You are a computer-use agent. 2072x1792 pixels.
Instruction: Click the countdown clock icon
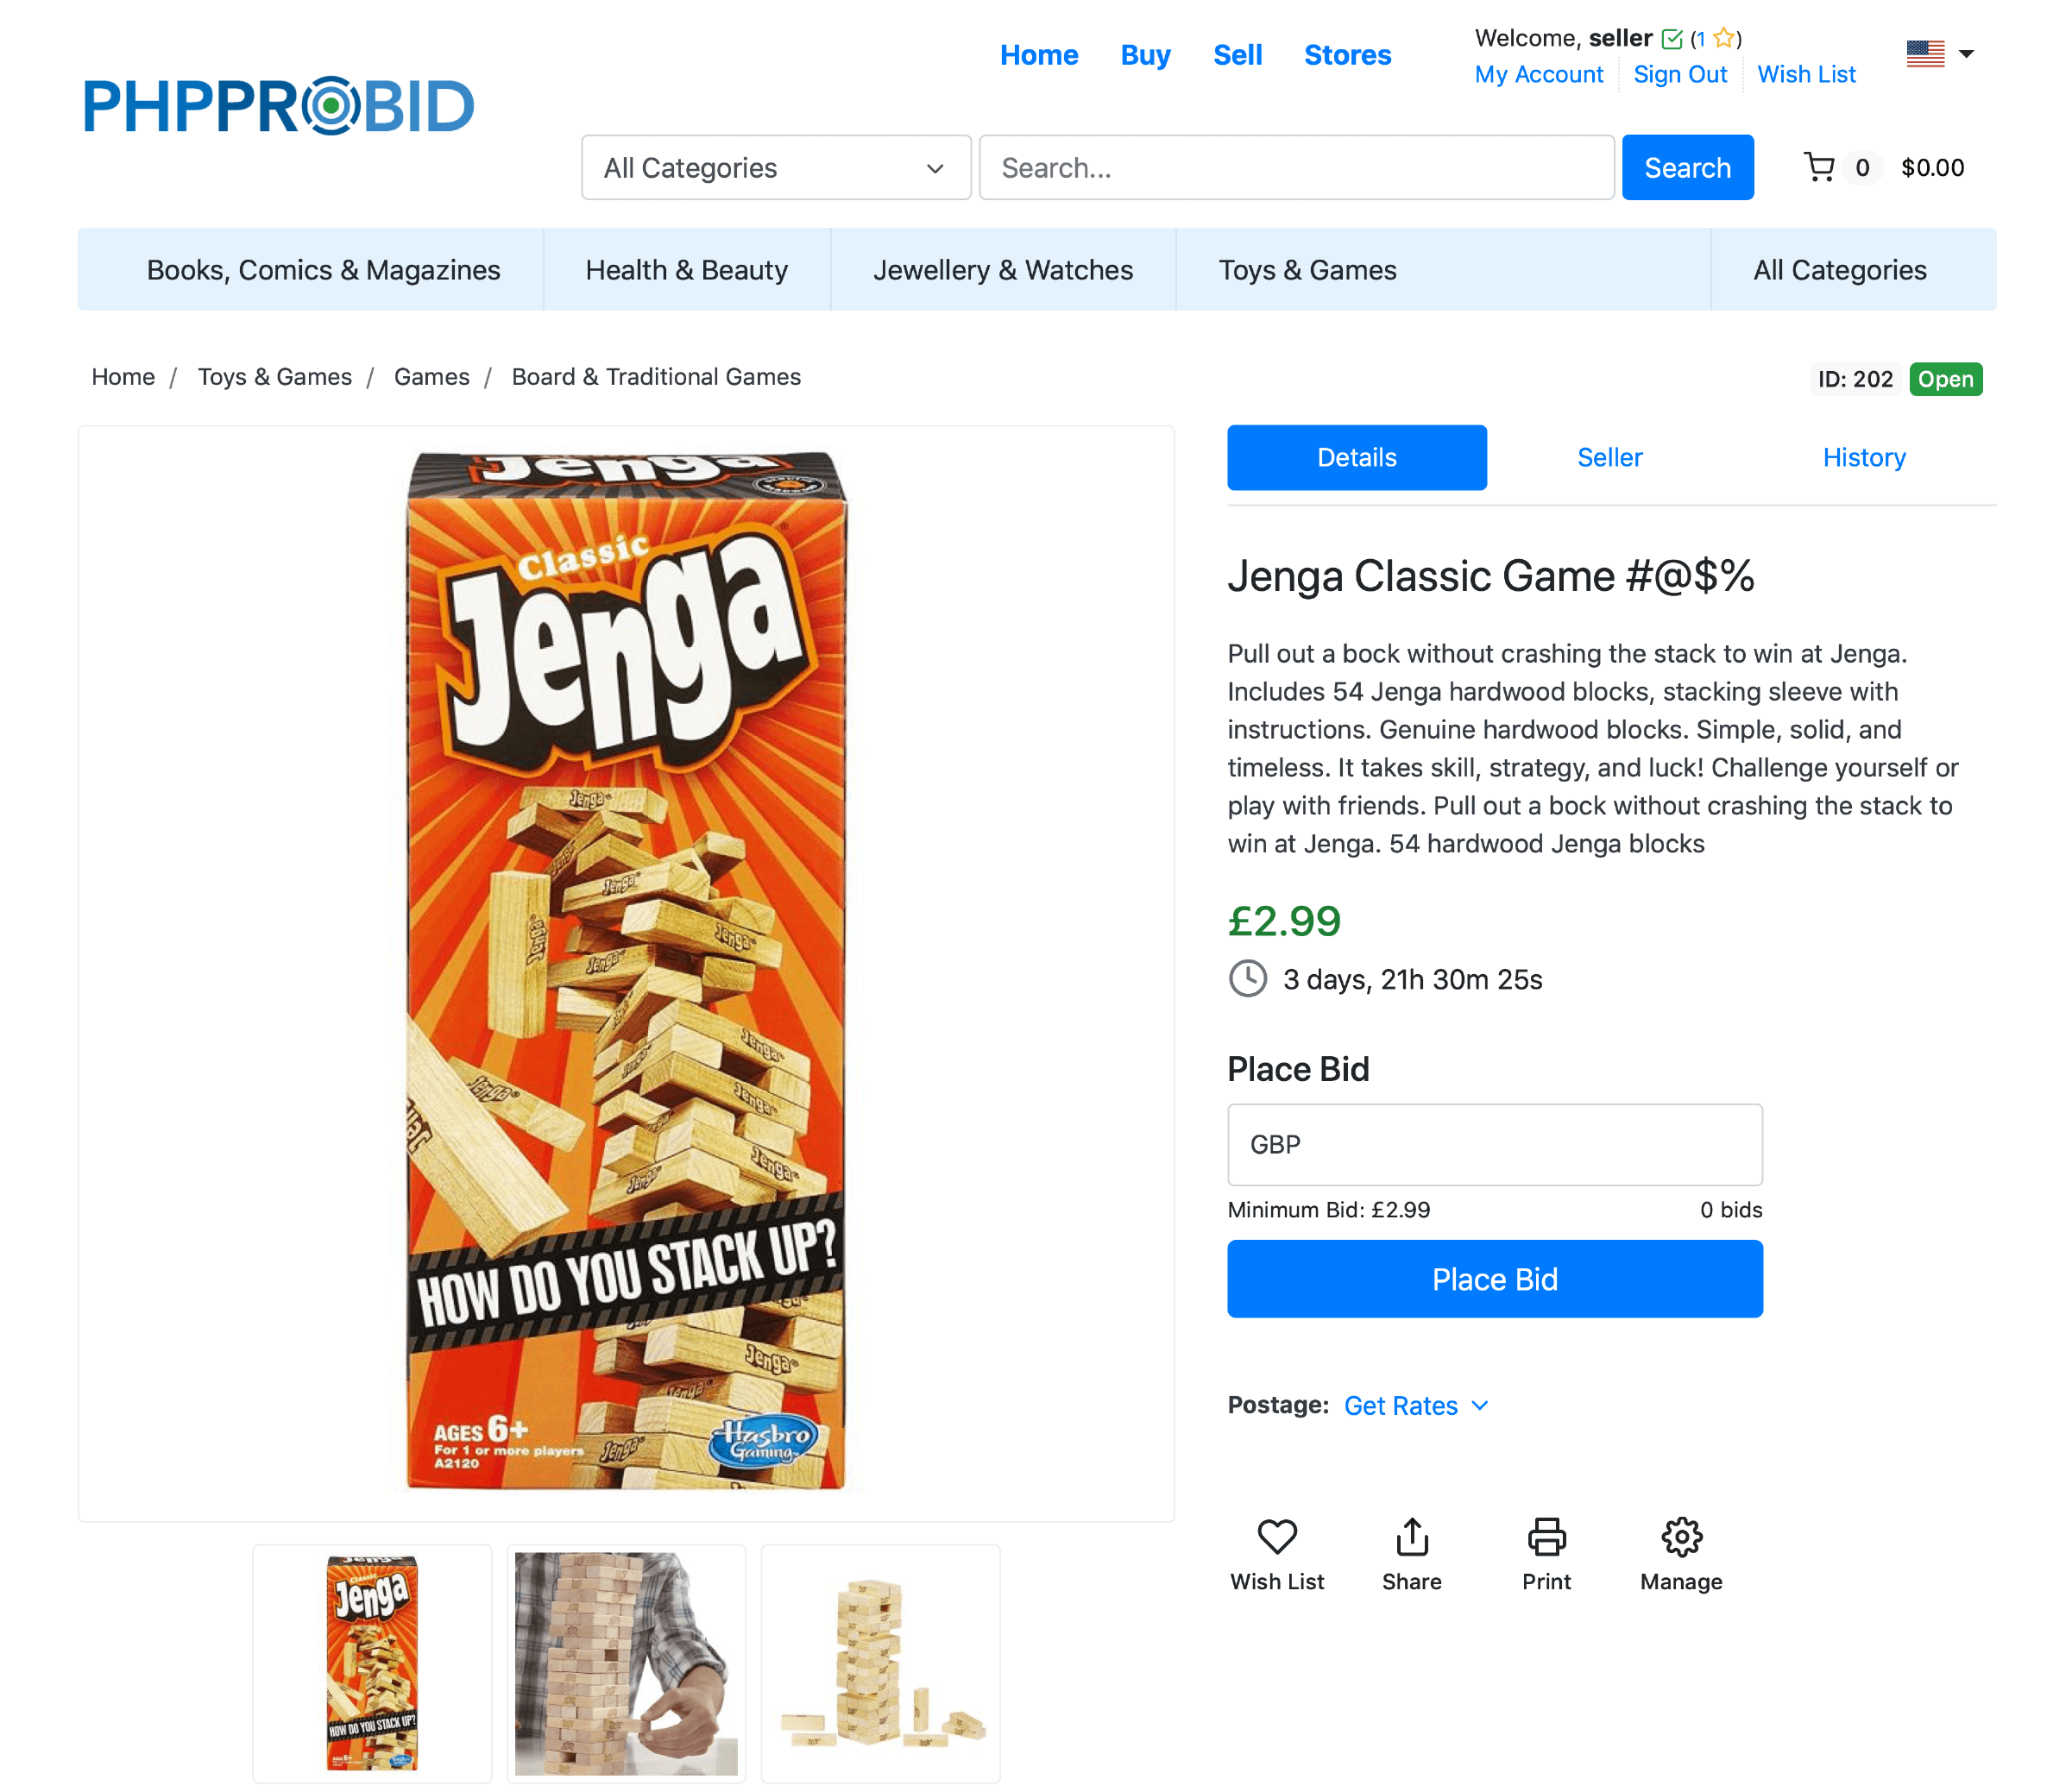[x=1247, y=978]
